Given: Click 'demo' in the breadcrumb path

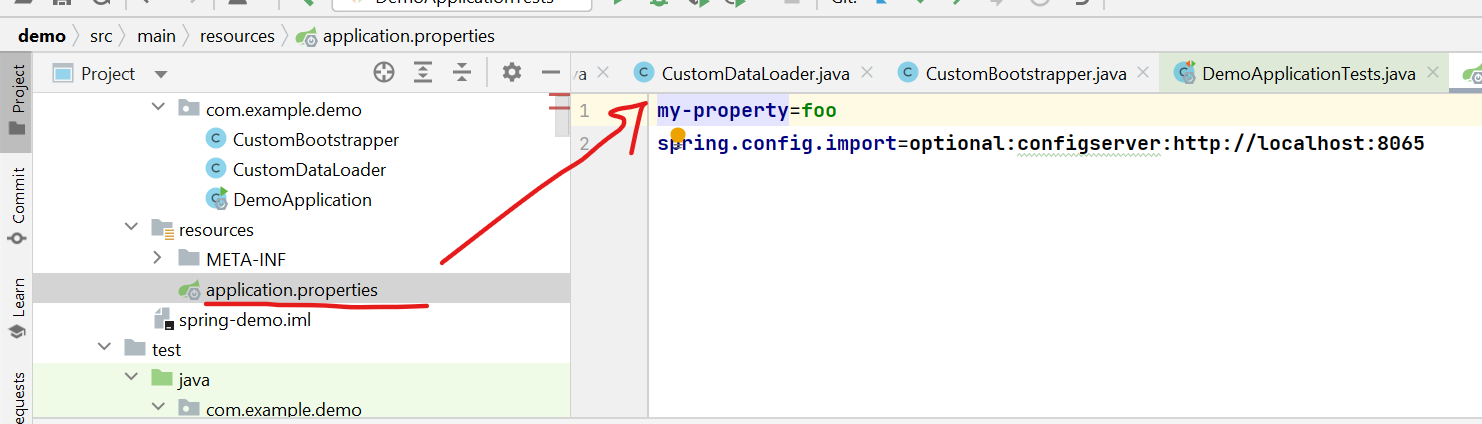Looking at the screenshot, I should coord(41,36).
